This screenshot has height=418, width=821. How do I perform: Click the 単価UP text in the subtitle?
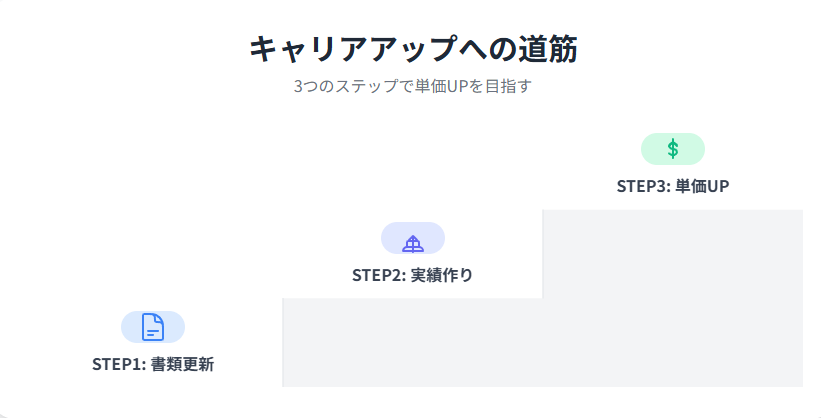(x=441, y=86)
